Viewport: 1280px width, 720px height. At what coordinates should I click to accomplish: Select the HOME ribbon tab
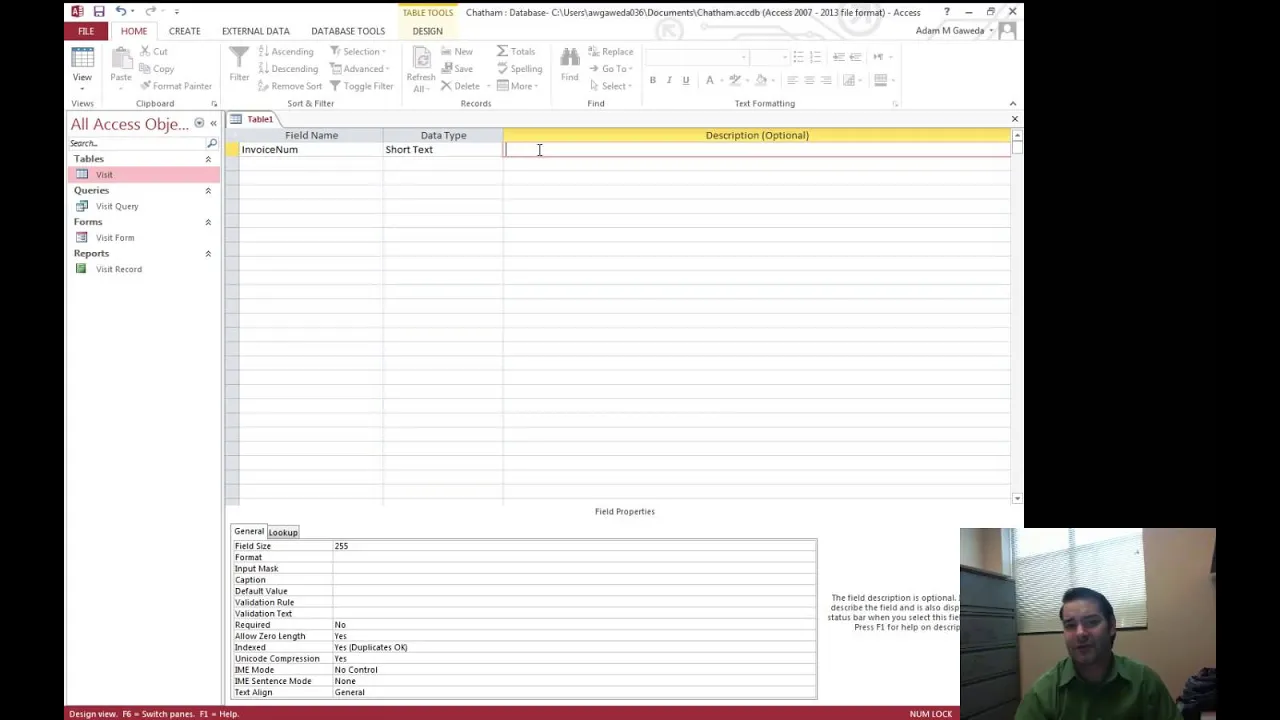(x=134, y=31)
